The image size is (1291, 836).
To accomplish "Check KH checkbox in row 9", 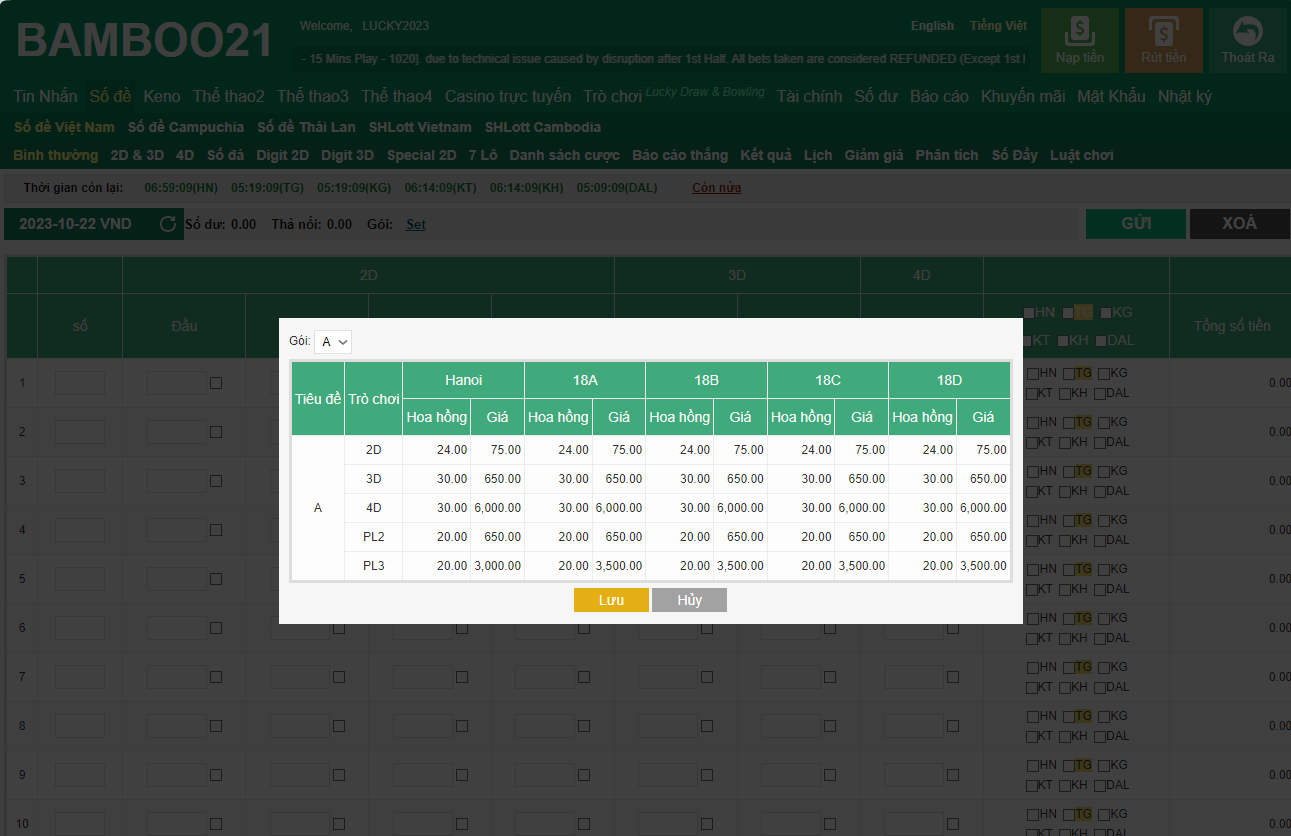I will [1065, 785].
